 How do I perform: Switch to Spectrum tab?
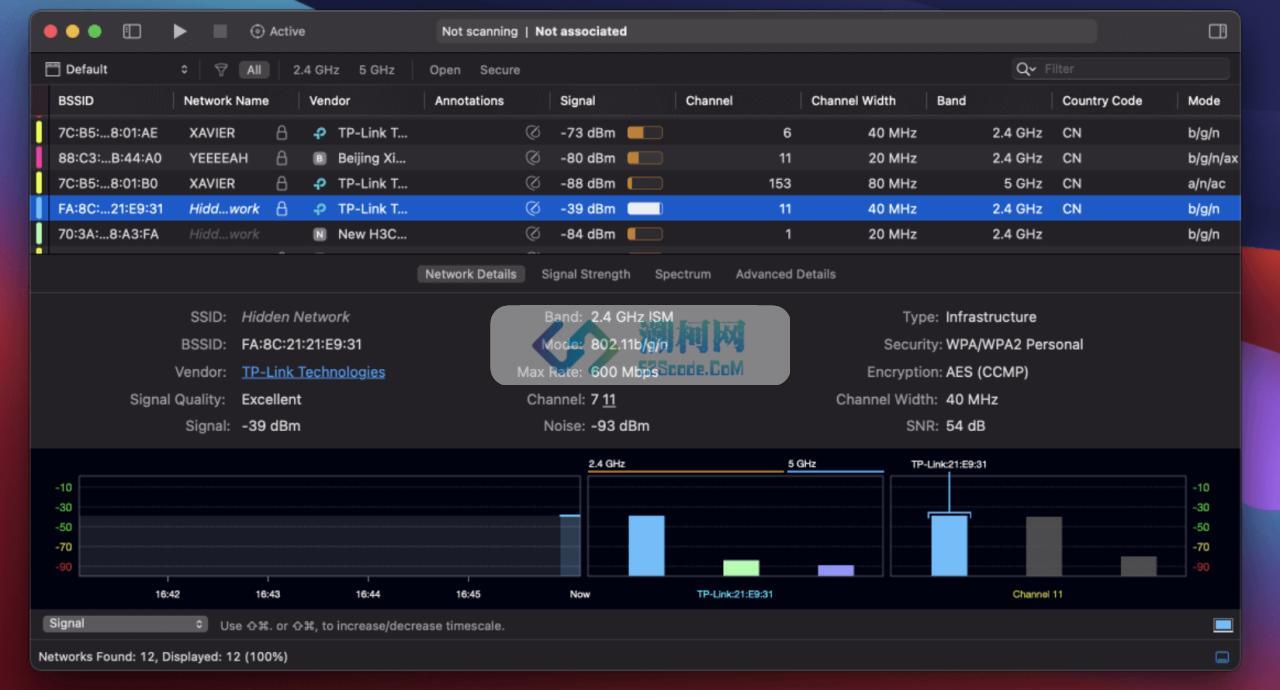point(683,274)
